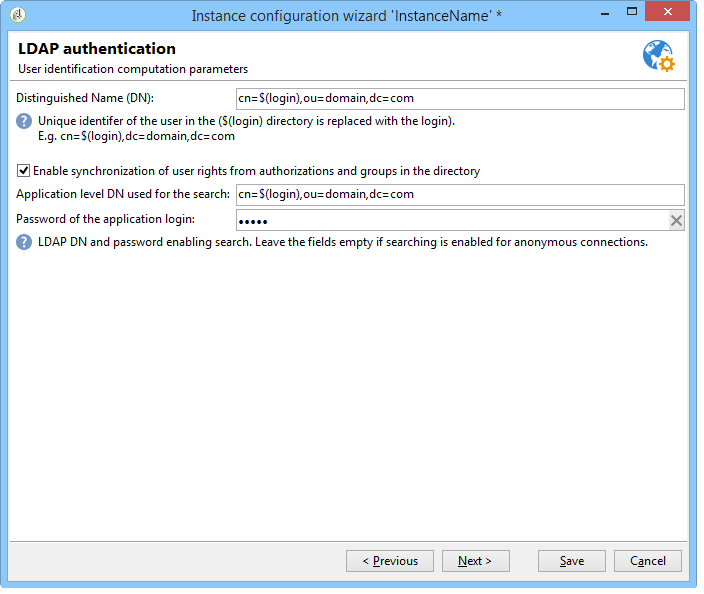Cancel the configuration wizard
Viewport: 704px width, 594px height.
pyautogui.click(x=647, y=561)
